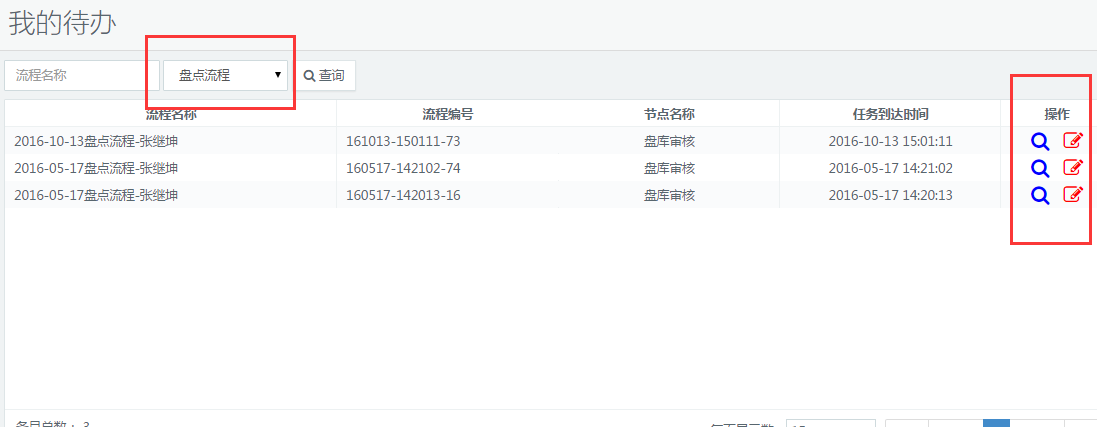Click the arrival time 2016-05-17 14:21:02
Viewport: 1097px width, 427px height.
(890, 168)
